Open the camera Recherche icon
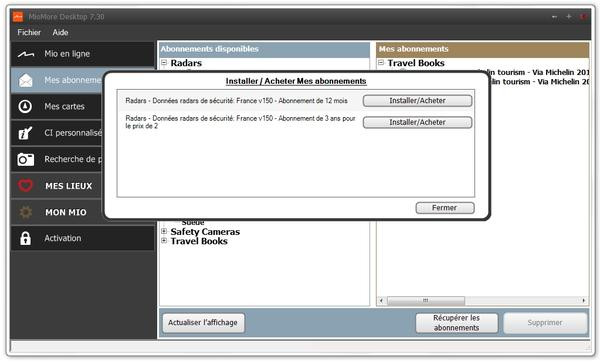 [x=26, y=159]
